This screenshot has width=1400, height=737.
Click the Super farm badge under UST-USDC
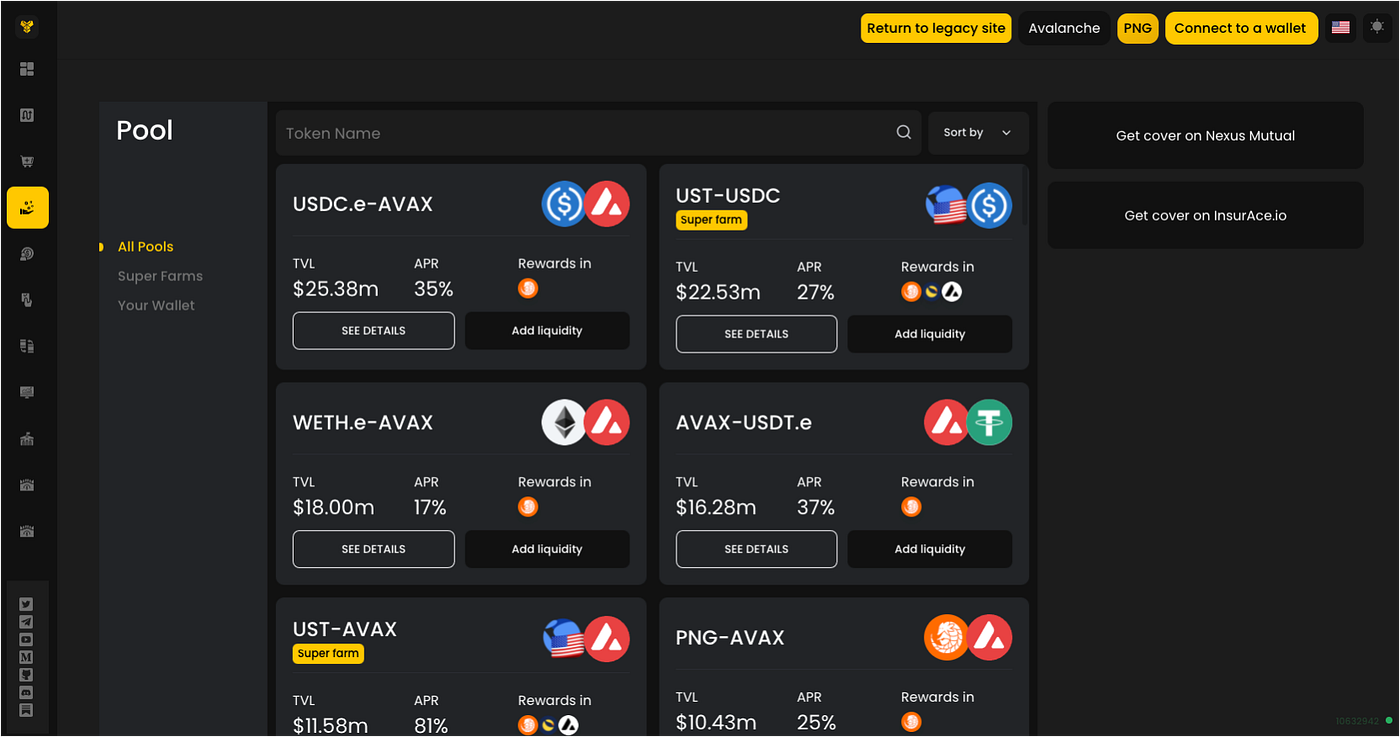point(711,220)
